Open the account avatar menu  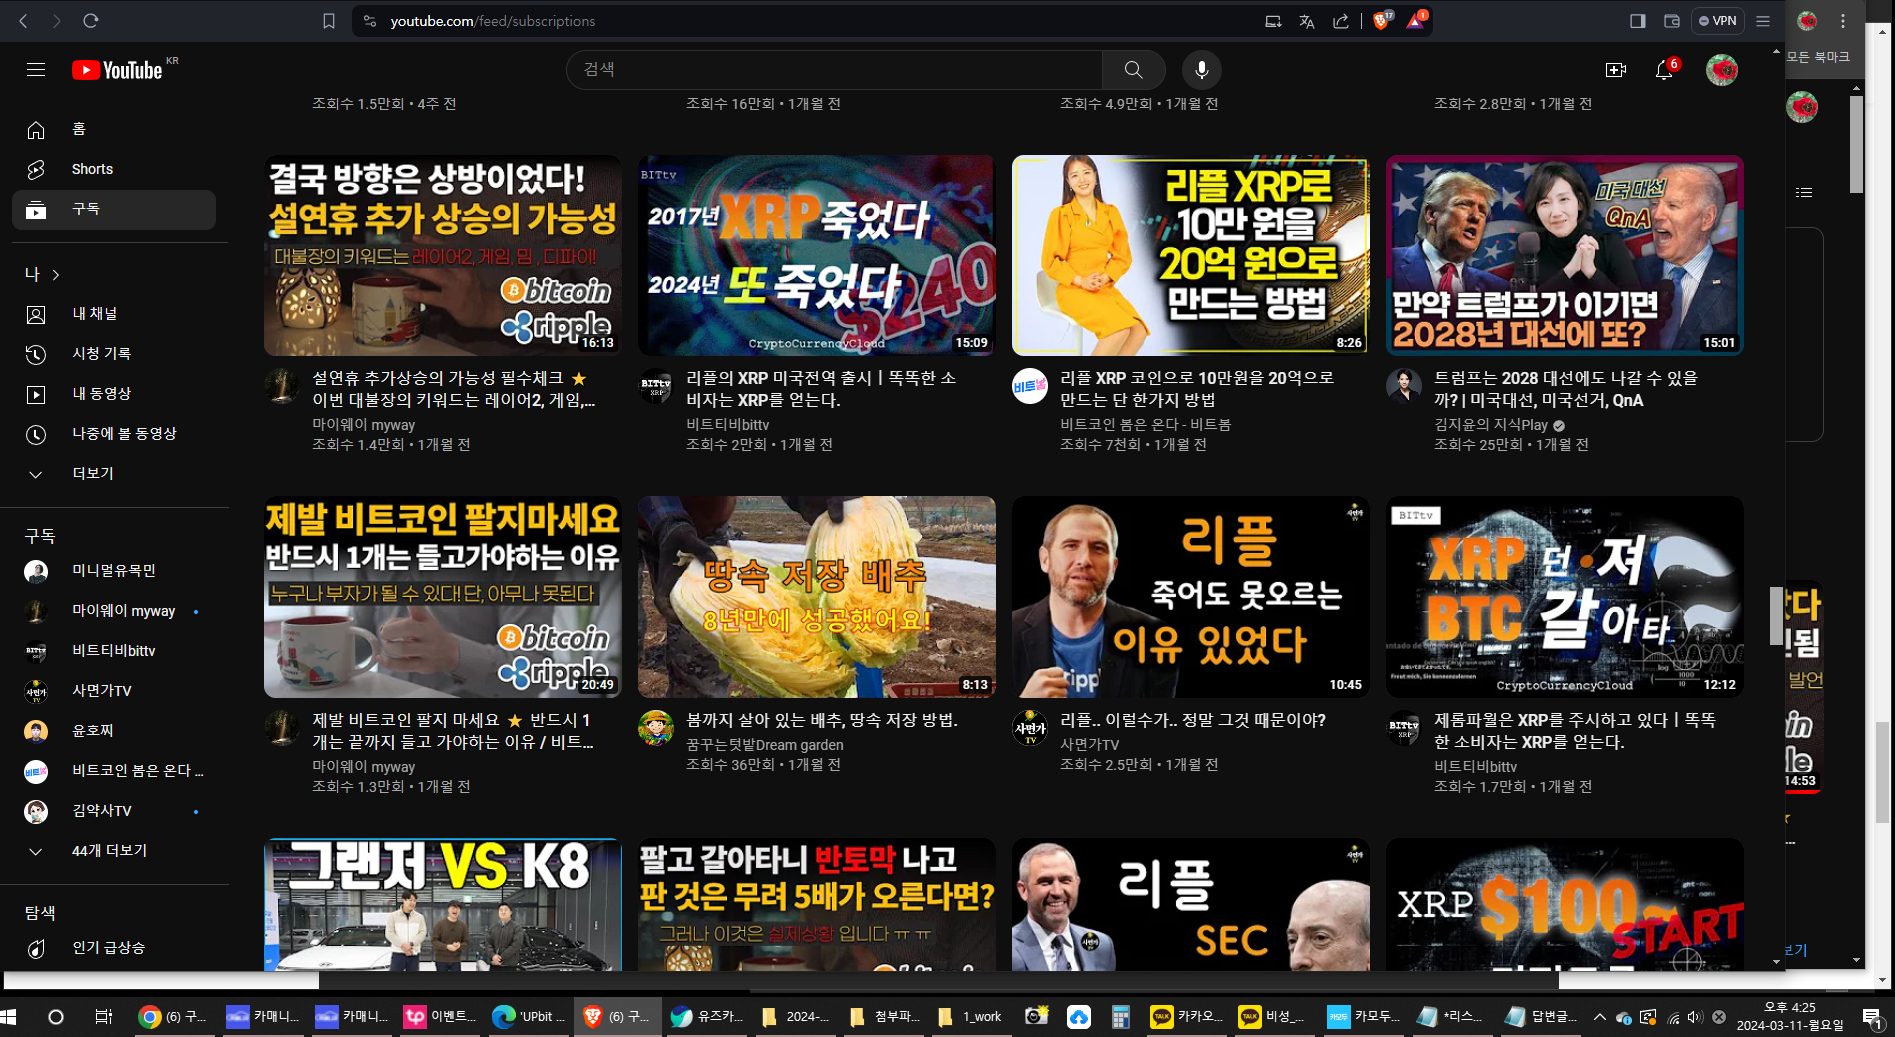click(x=1722, y=70)
